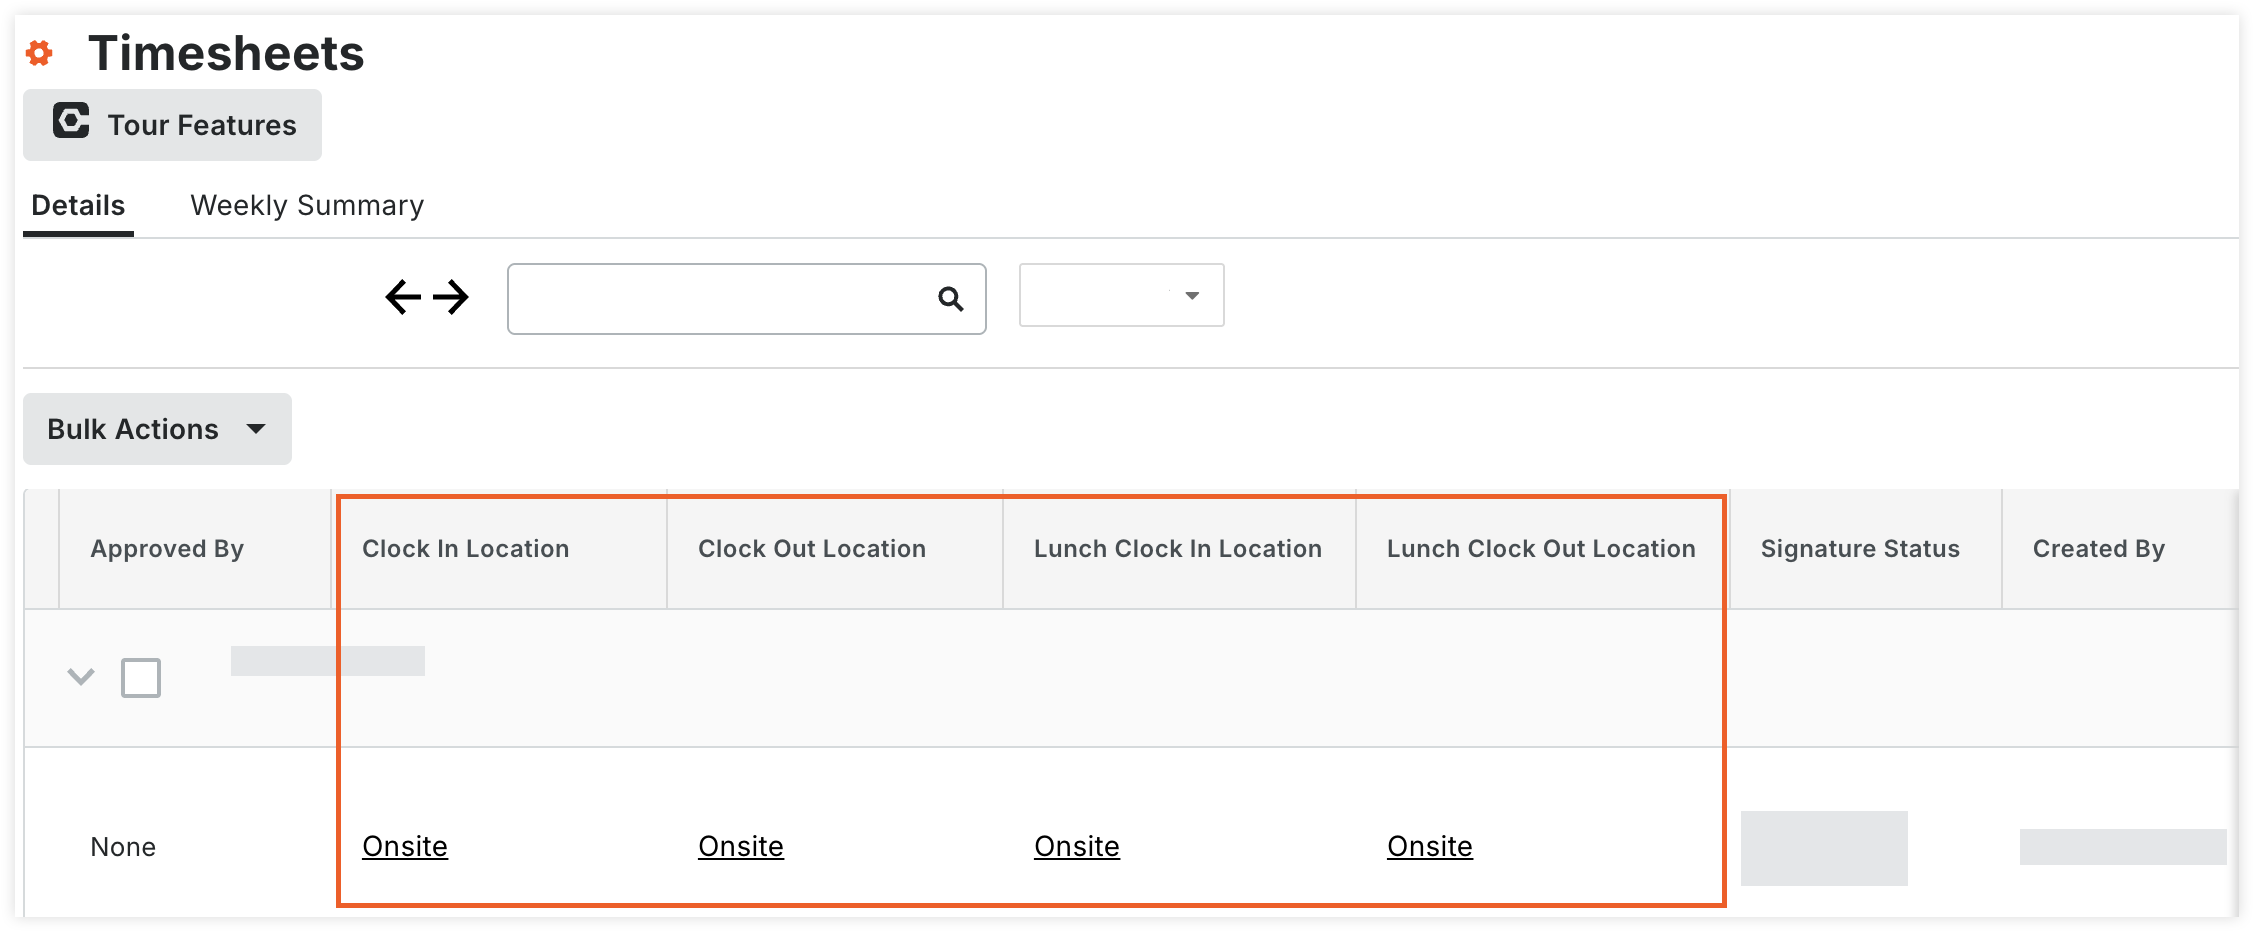Click the Tour Features logo icon
The image size is (2254, 932).
point(71,121)
